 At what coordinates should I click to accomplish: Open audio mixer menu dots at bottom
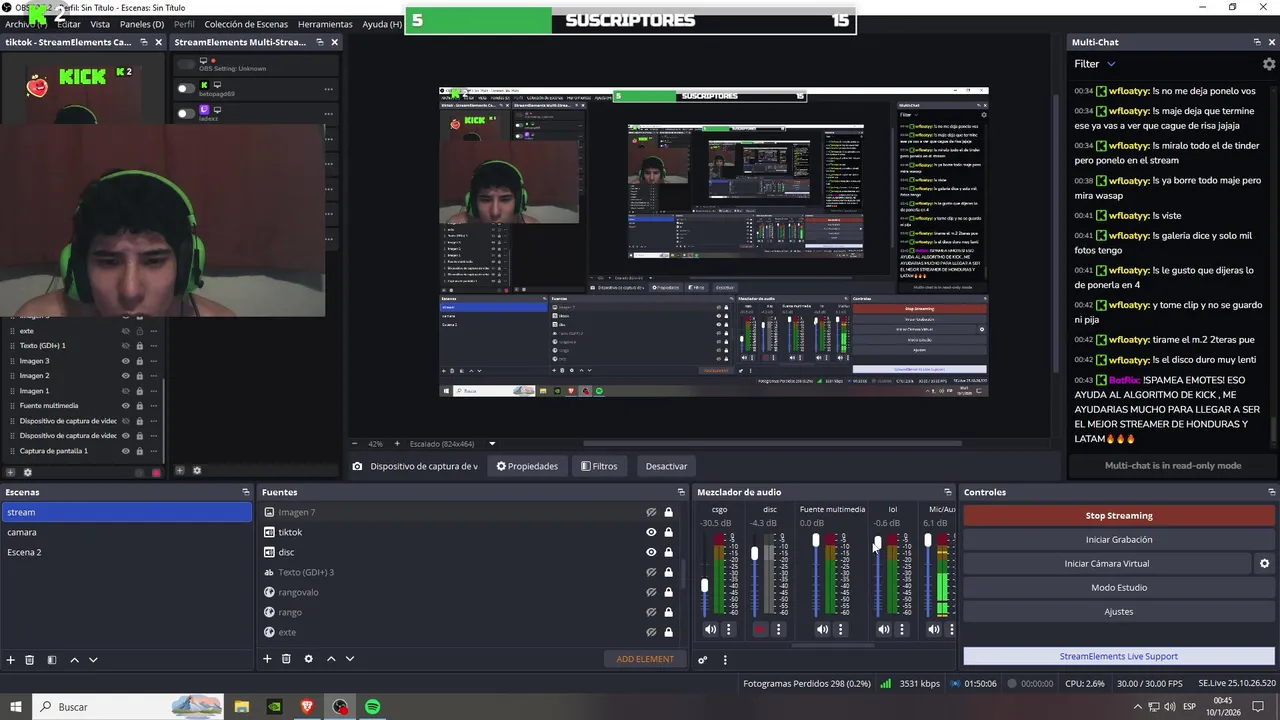coord(725,660)
